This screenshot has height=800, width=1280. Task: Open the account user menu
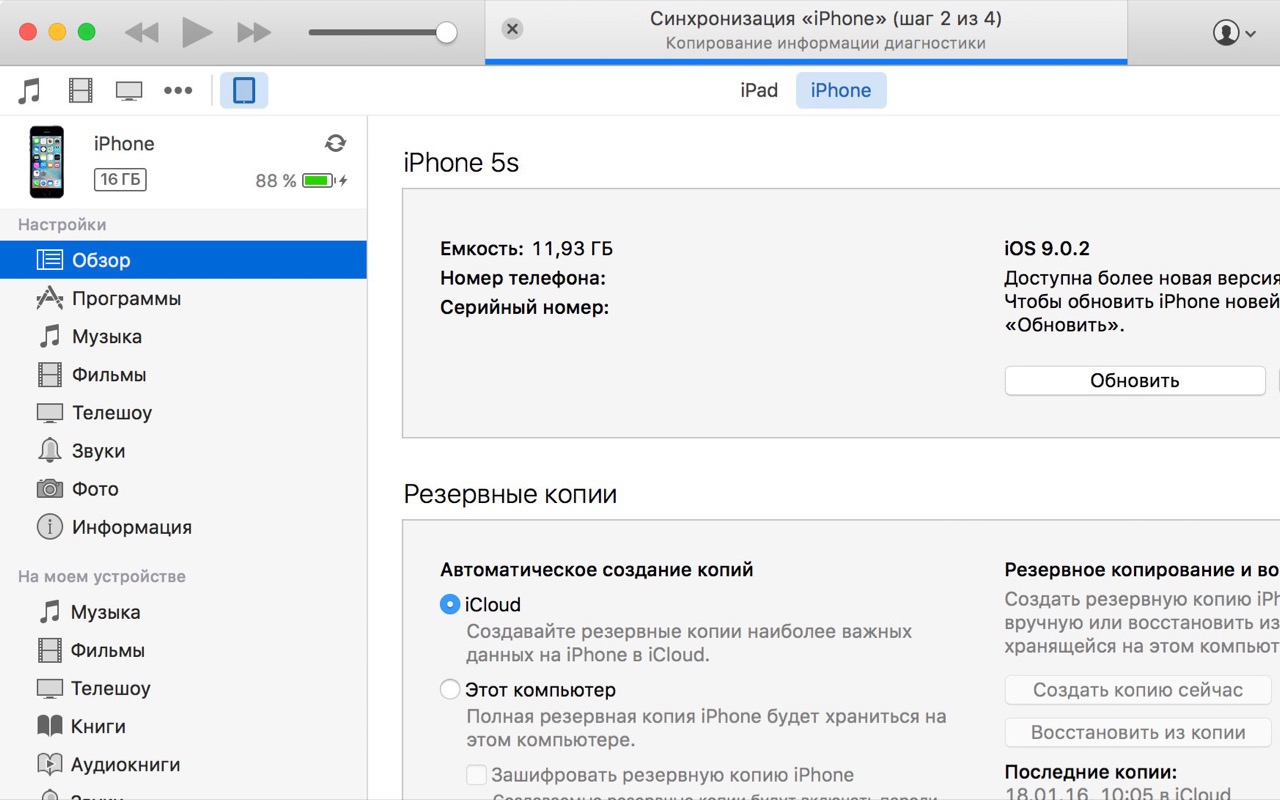[x=1235, y=32]
